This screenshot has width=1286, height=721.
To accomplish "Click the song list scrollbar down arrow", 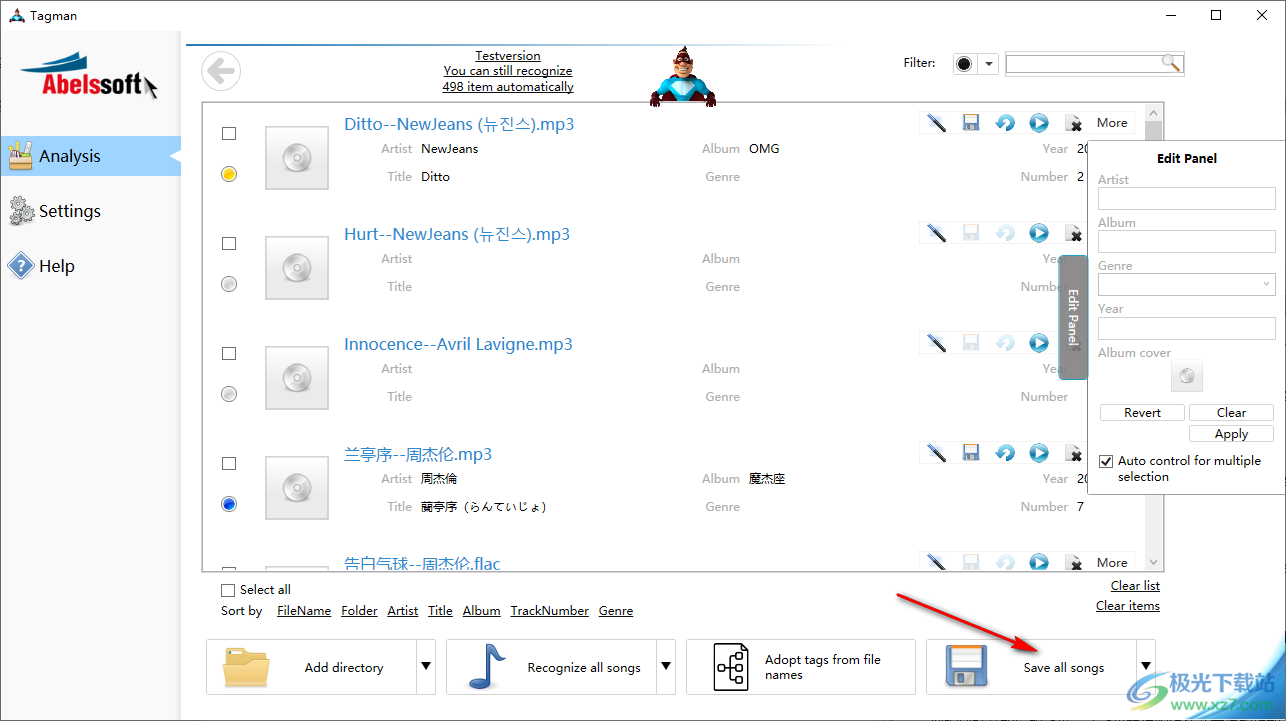I will 1154,563.
